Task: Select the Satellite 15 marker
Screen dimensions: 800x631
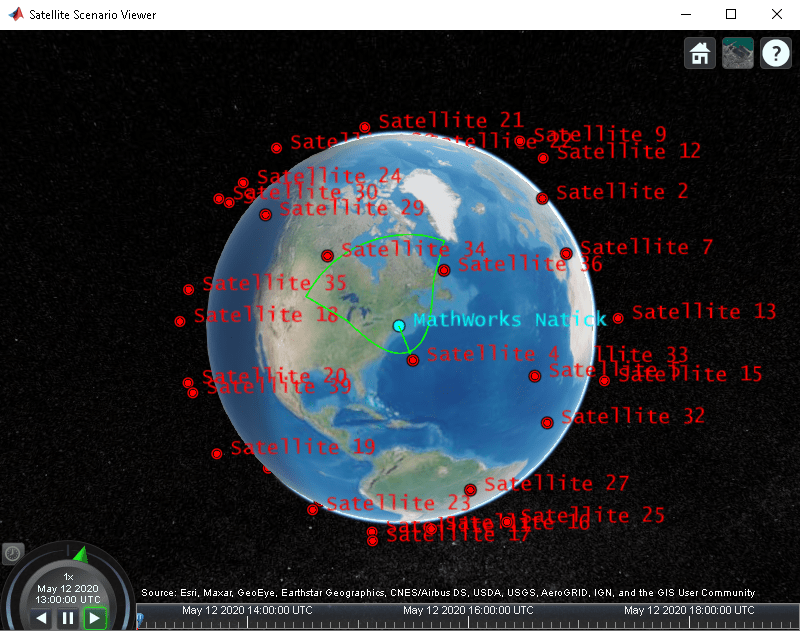Action: 605,381
